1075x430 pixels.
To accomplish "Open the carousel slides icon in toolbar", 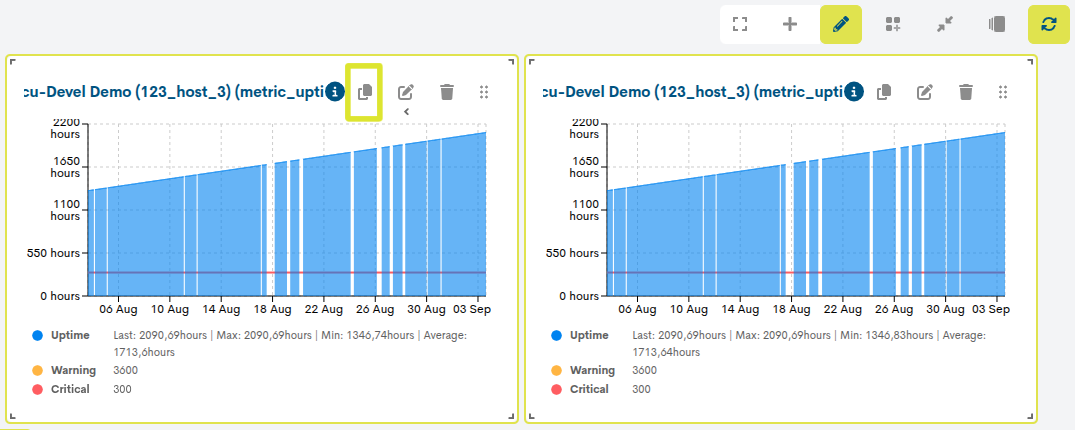I will click(x=996, y=25).
